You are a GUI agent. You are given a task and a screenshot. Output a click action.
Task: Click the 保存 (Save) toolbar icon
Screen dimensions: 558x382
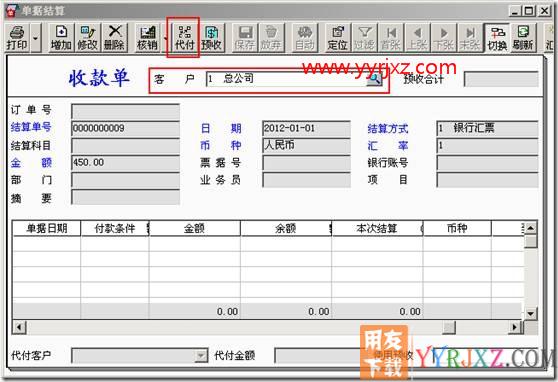click(x=245, y=38)
